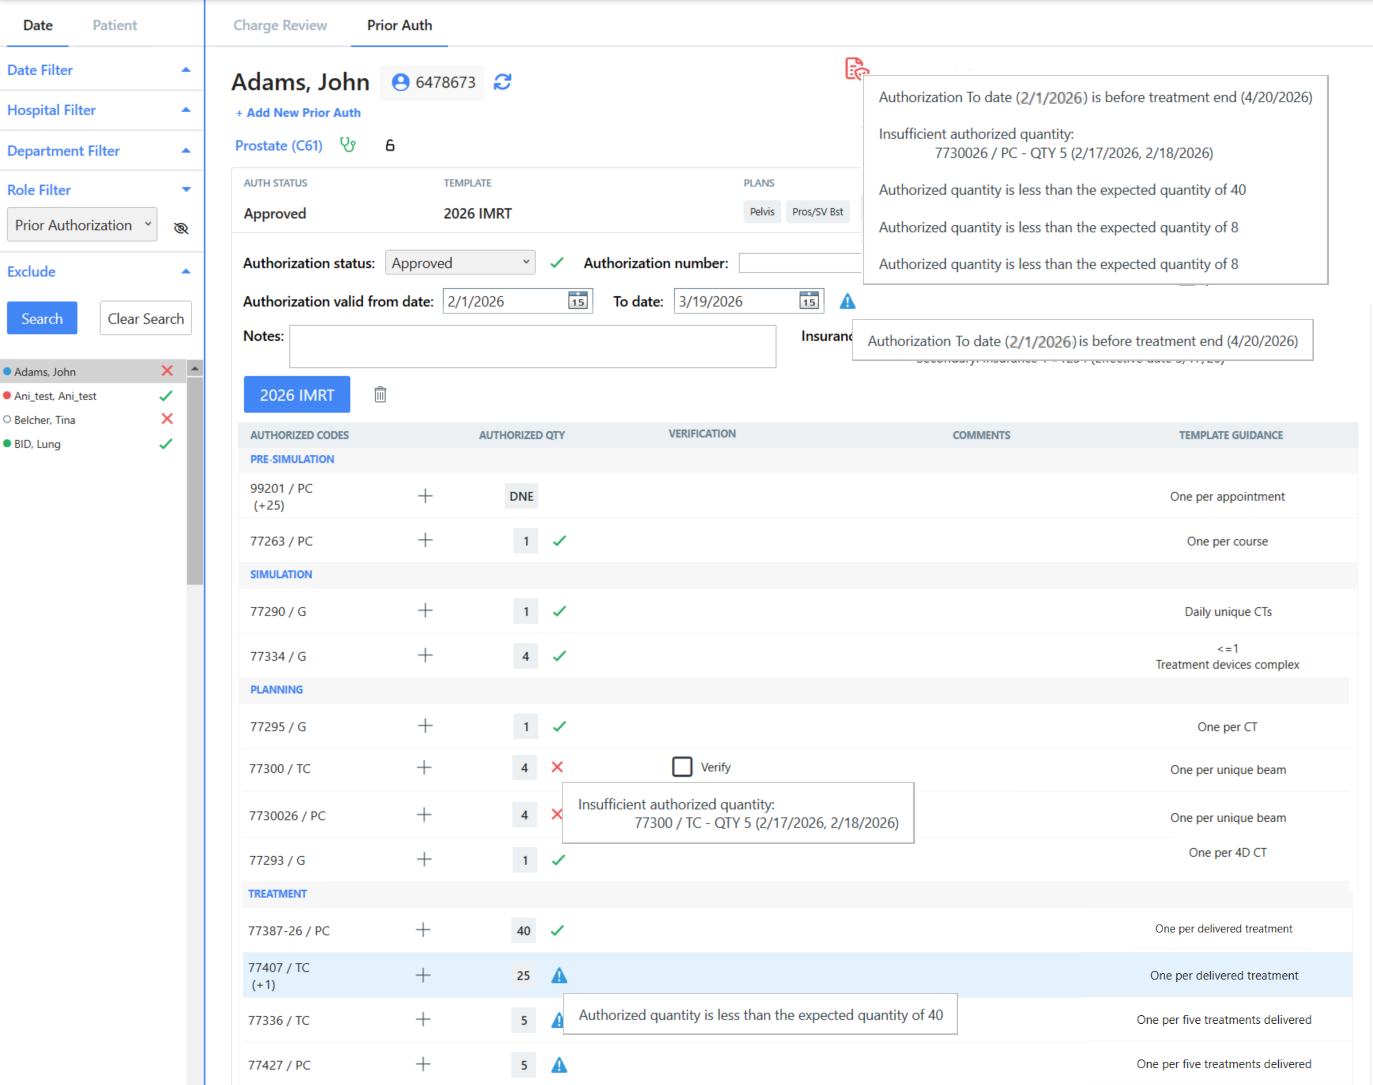Click the Add New Prior Auth link
Screen dimensions: 1373x1085
click(298, 113)
